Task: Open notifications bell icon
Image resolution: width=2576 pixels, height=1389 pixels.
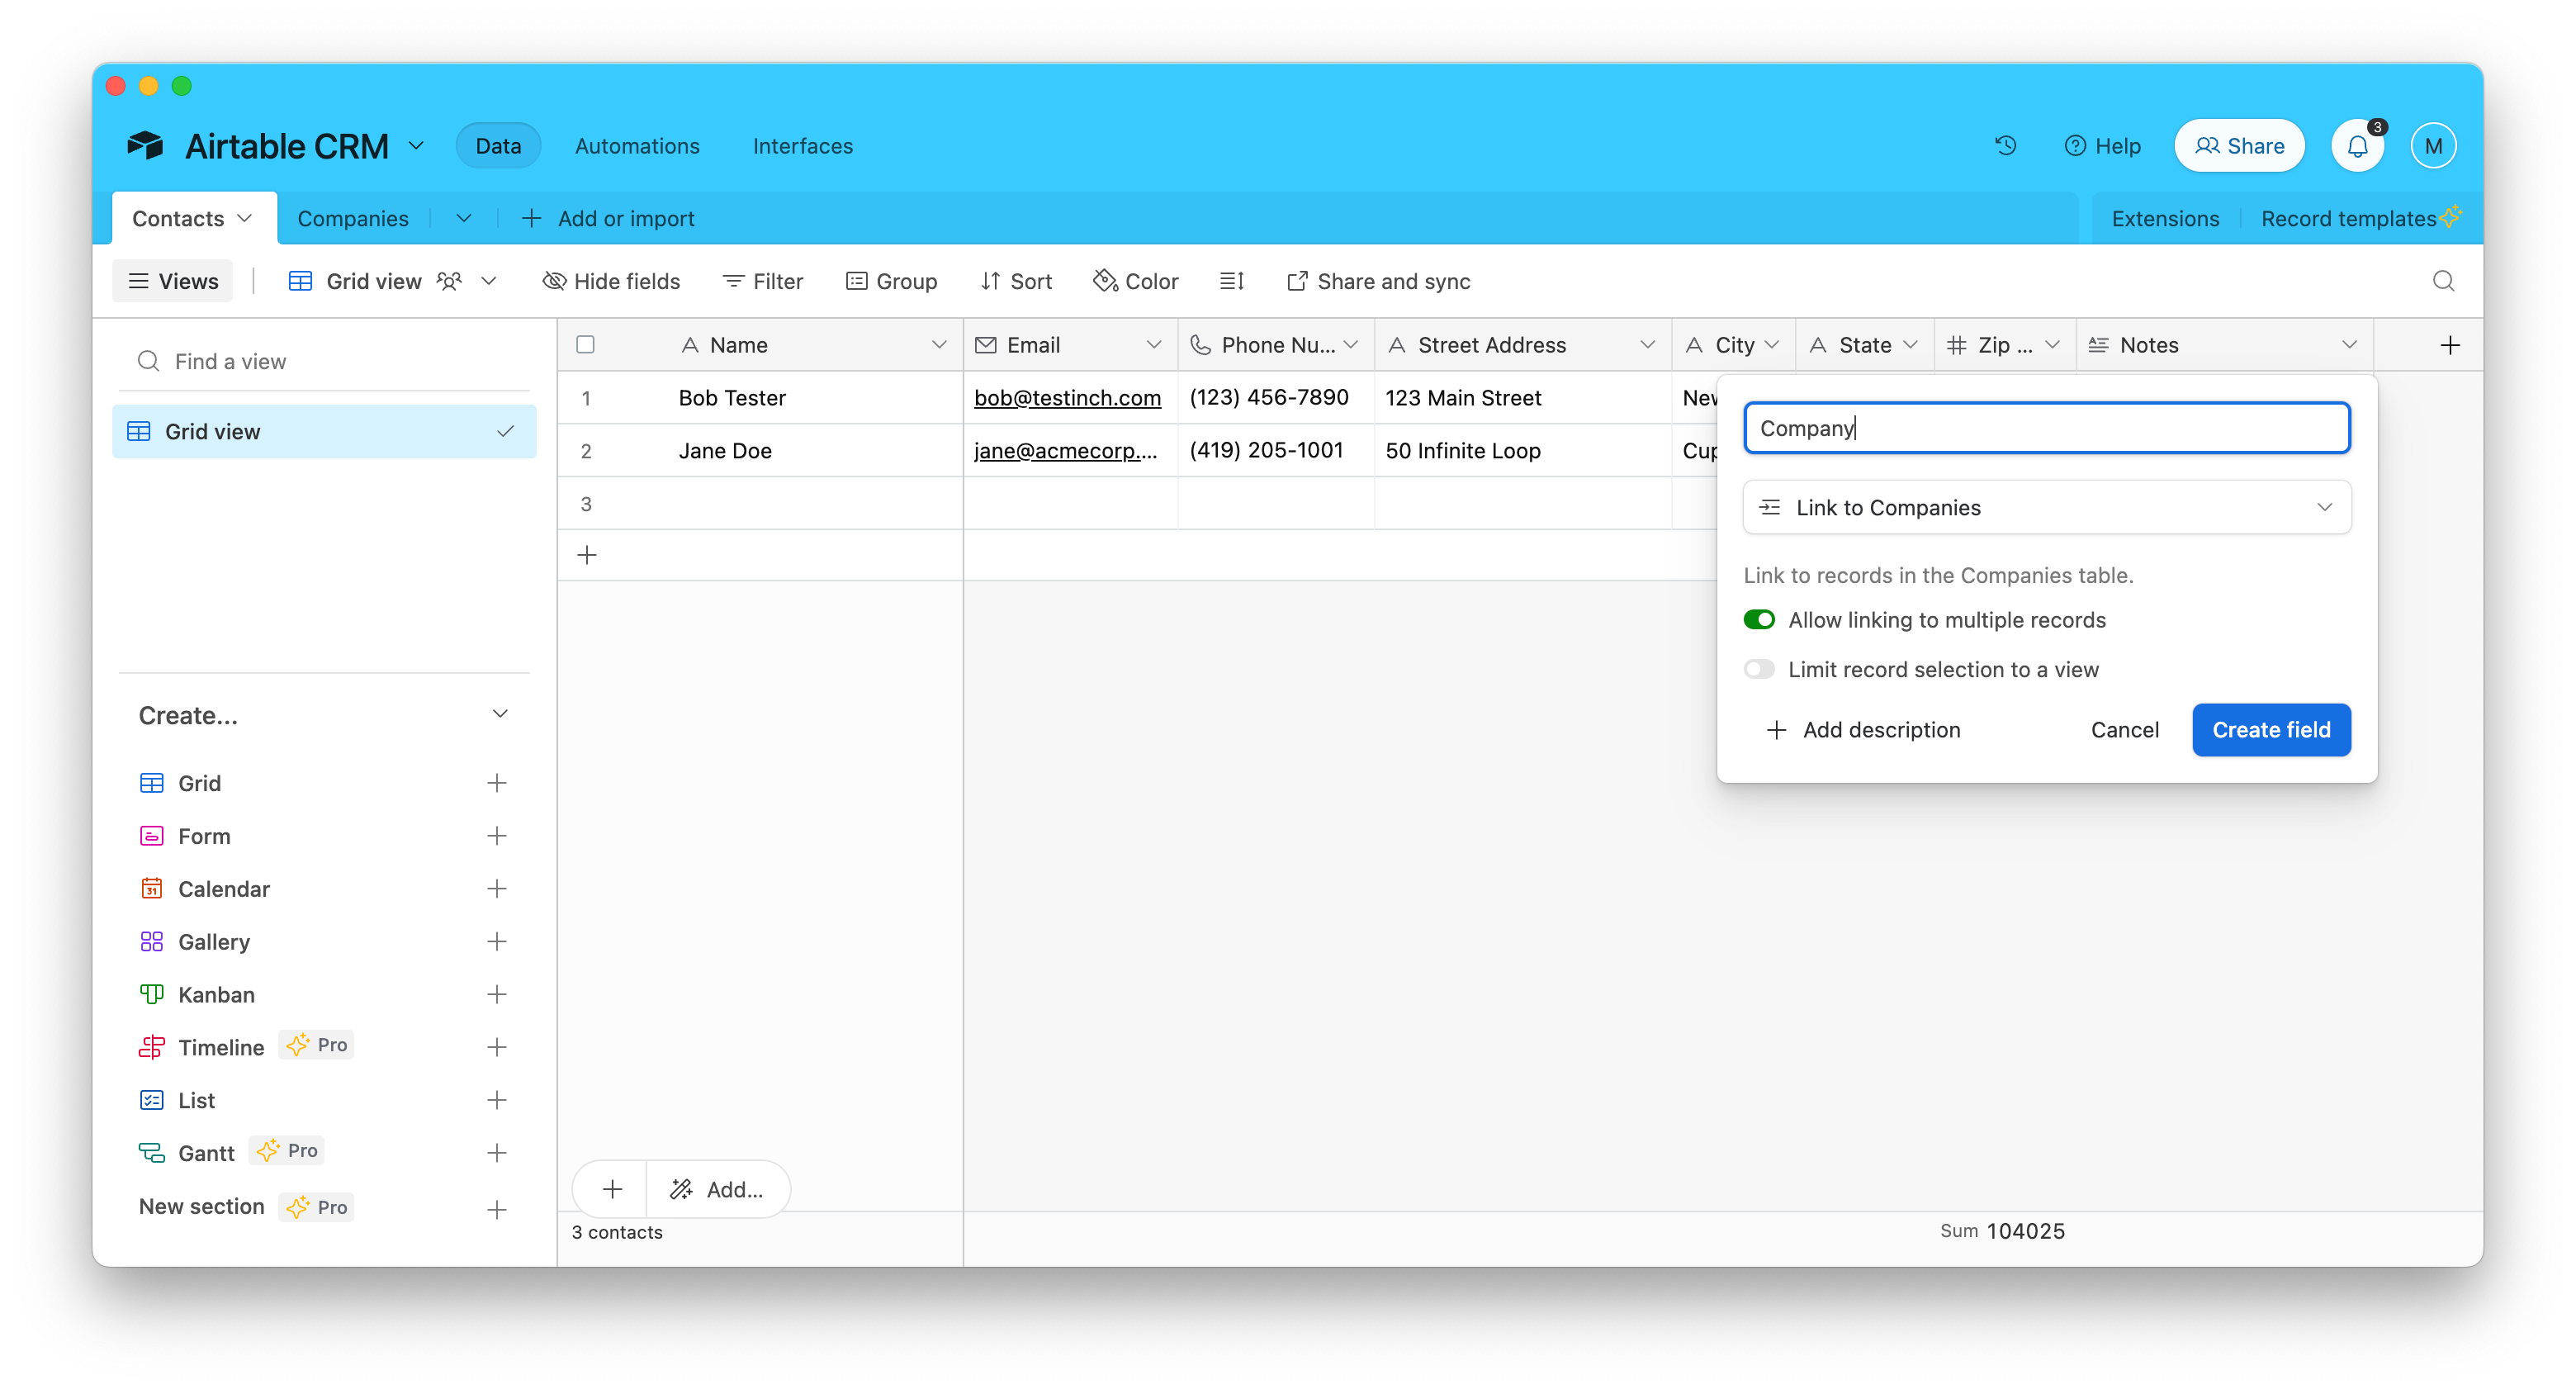Action: [2357, 146]
